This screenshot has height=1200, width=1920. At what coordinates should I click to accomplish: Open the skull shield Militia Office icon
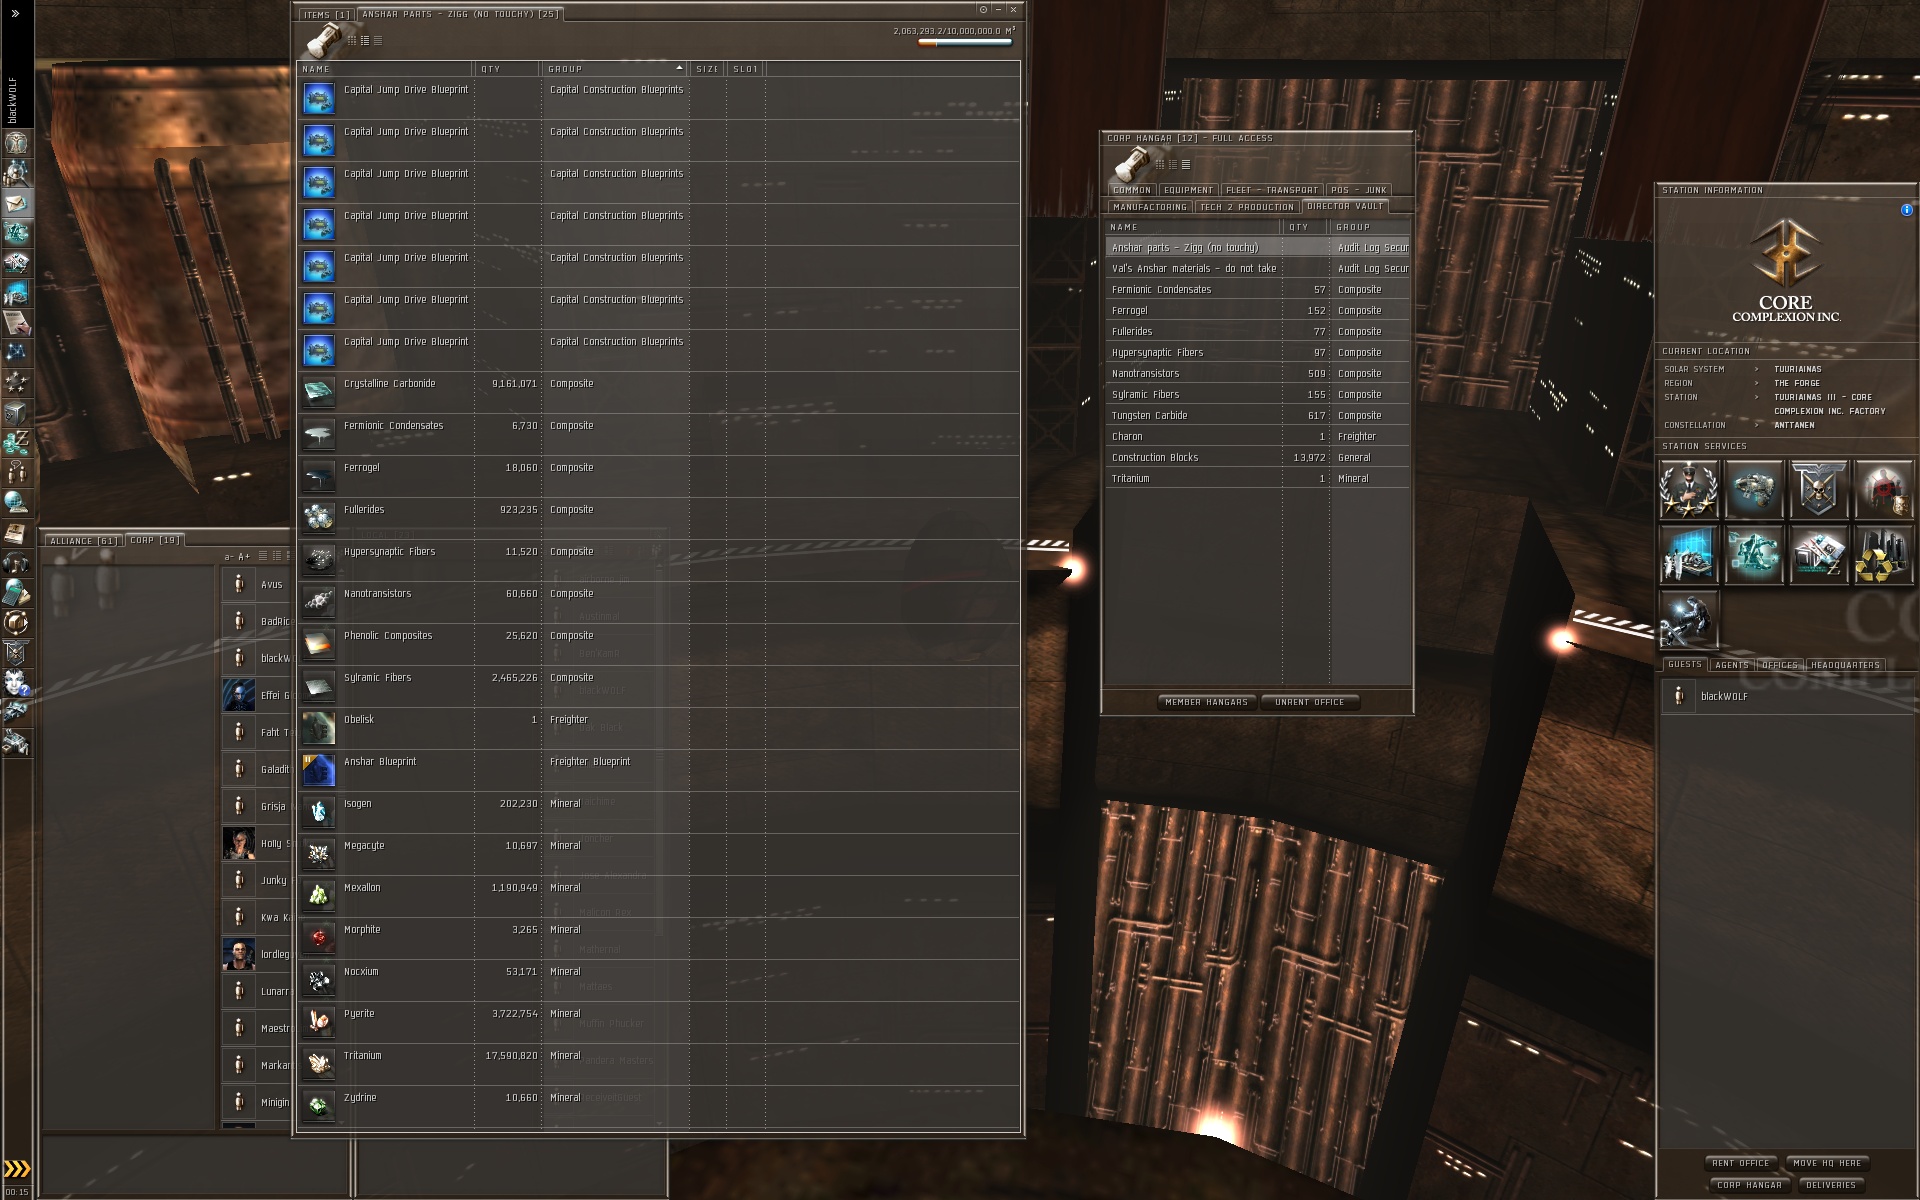click(1818, 489)
